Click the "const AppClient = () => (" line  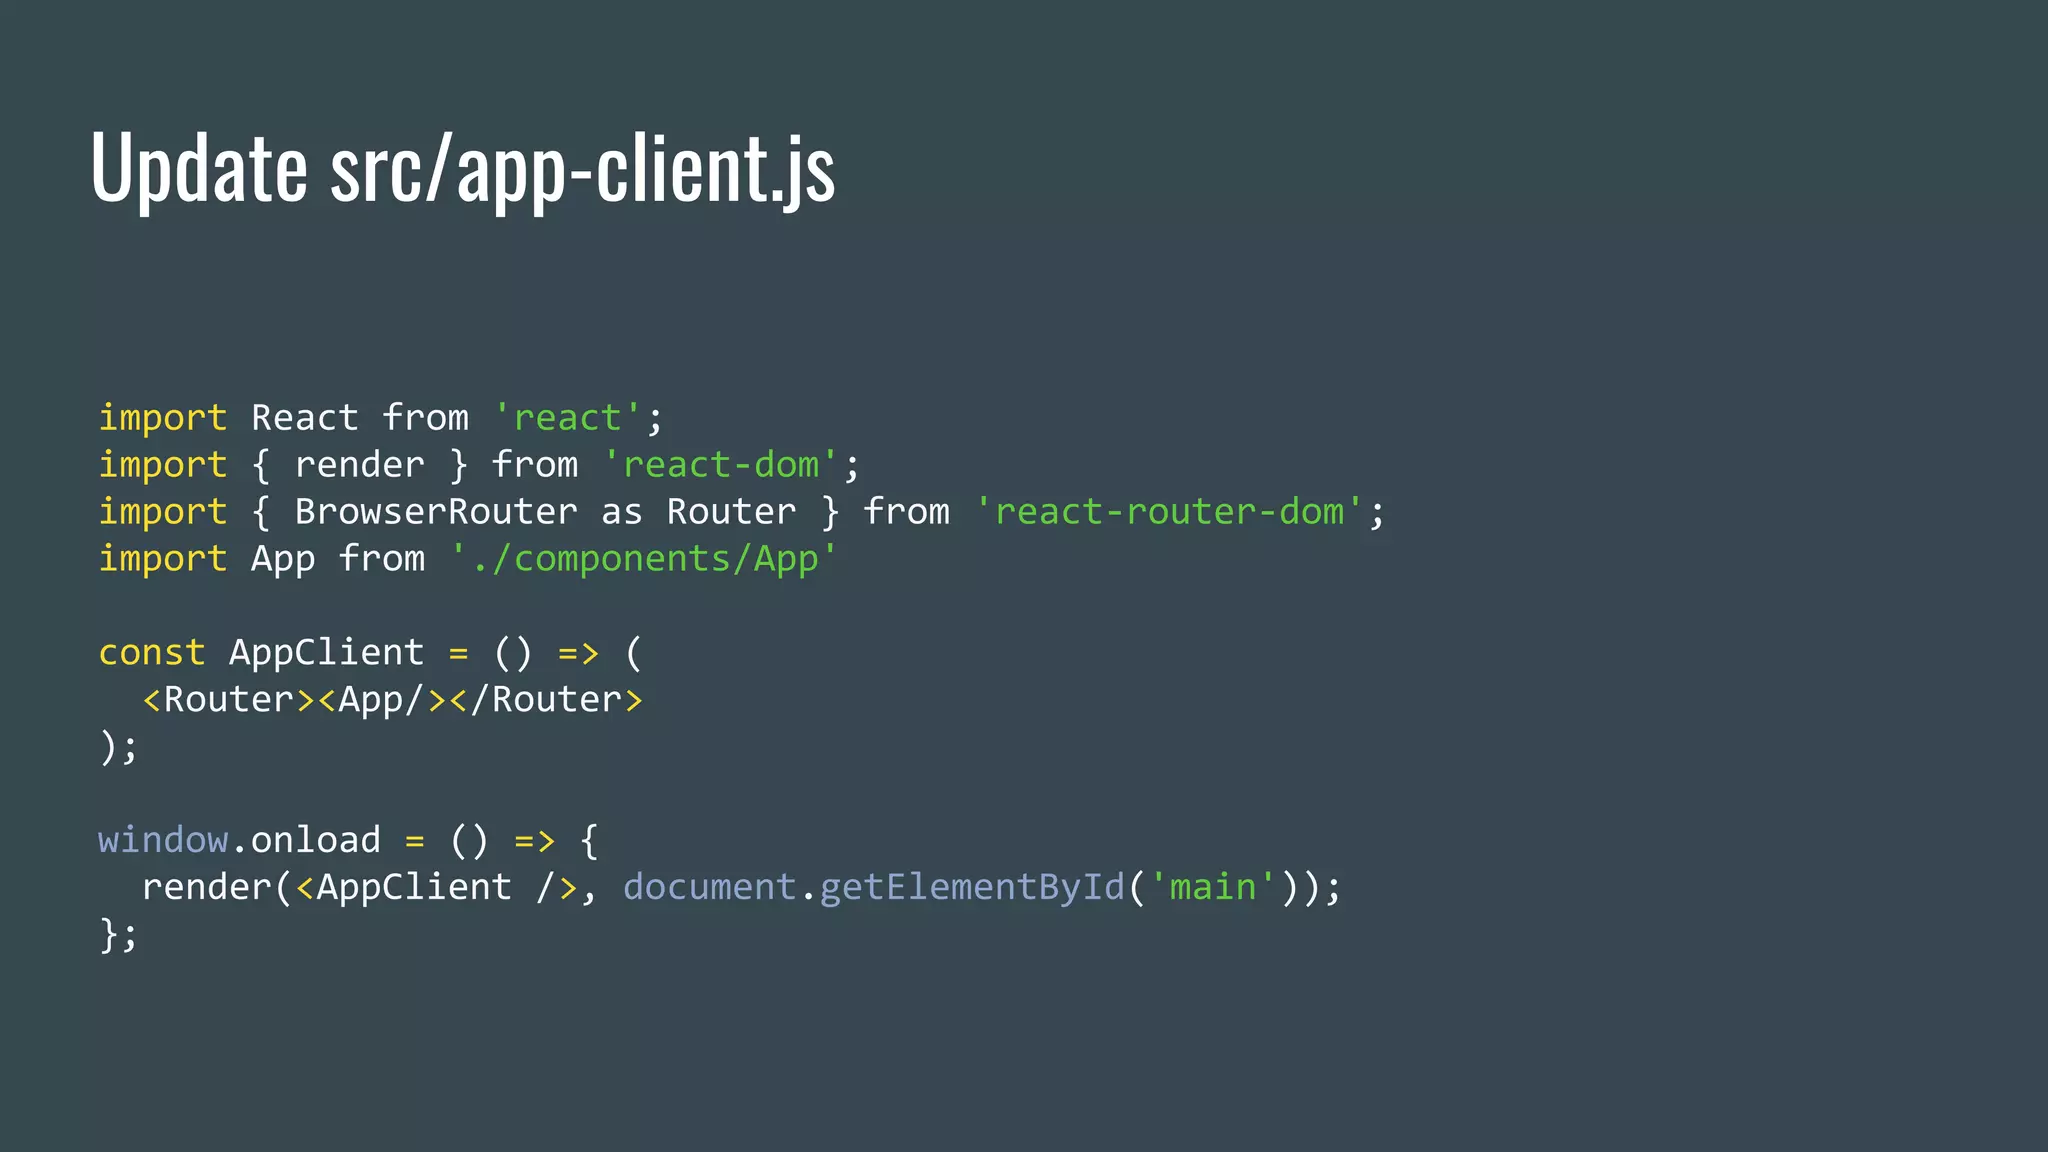point(370,653)
